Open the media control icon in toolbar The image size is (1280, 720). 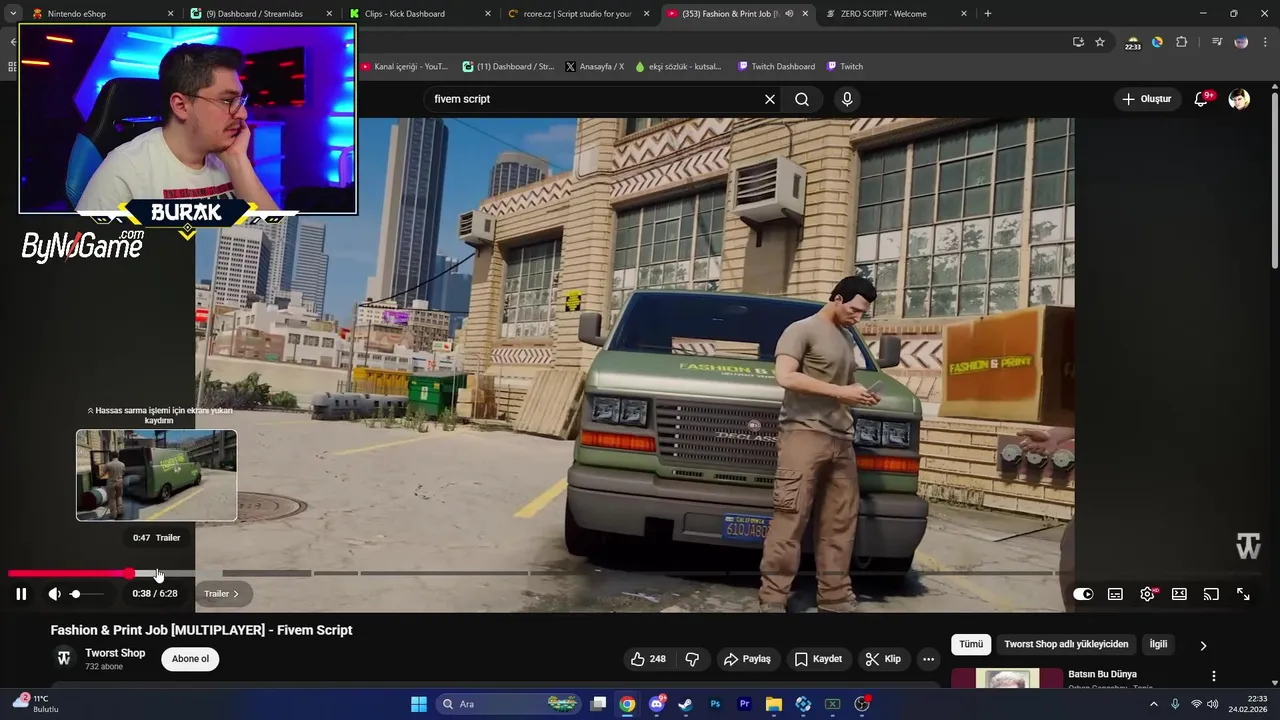click(1217, 42)
